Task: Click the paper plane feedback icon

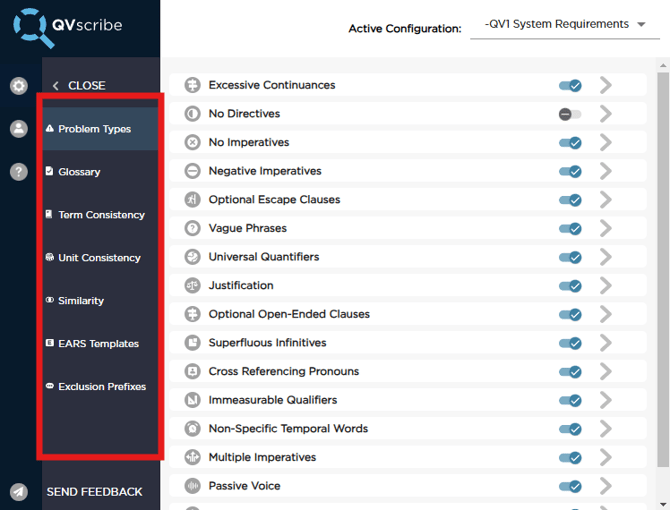Action: pyautogui.click(x=19, y=492)
